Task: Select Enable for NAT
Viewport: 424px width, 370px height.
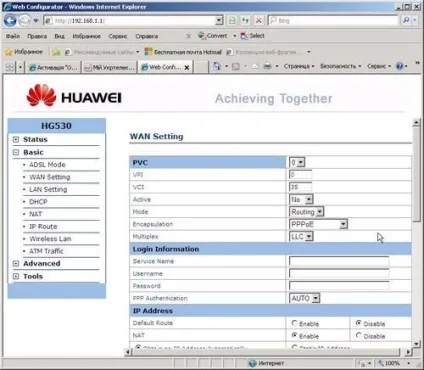Action: [x=294, y=335]
